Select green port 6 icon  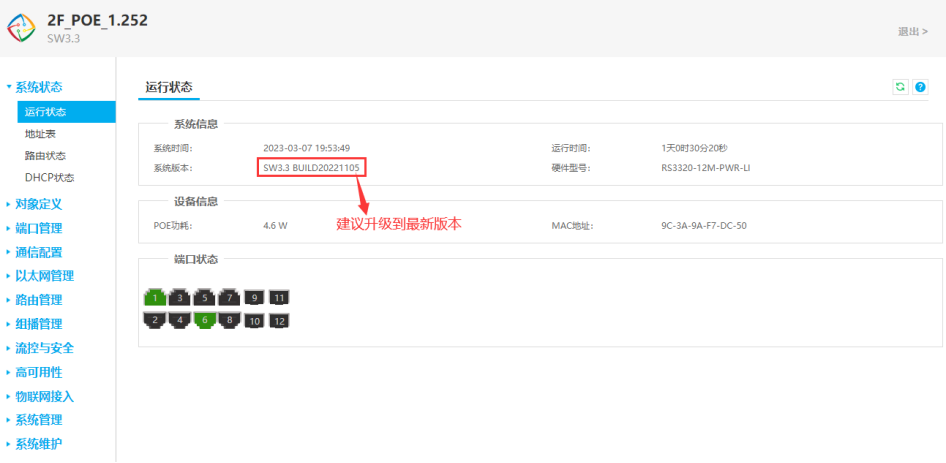click(205, 321)
